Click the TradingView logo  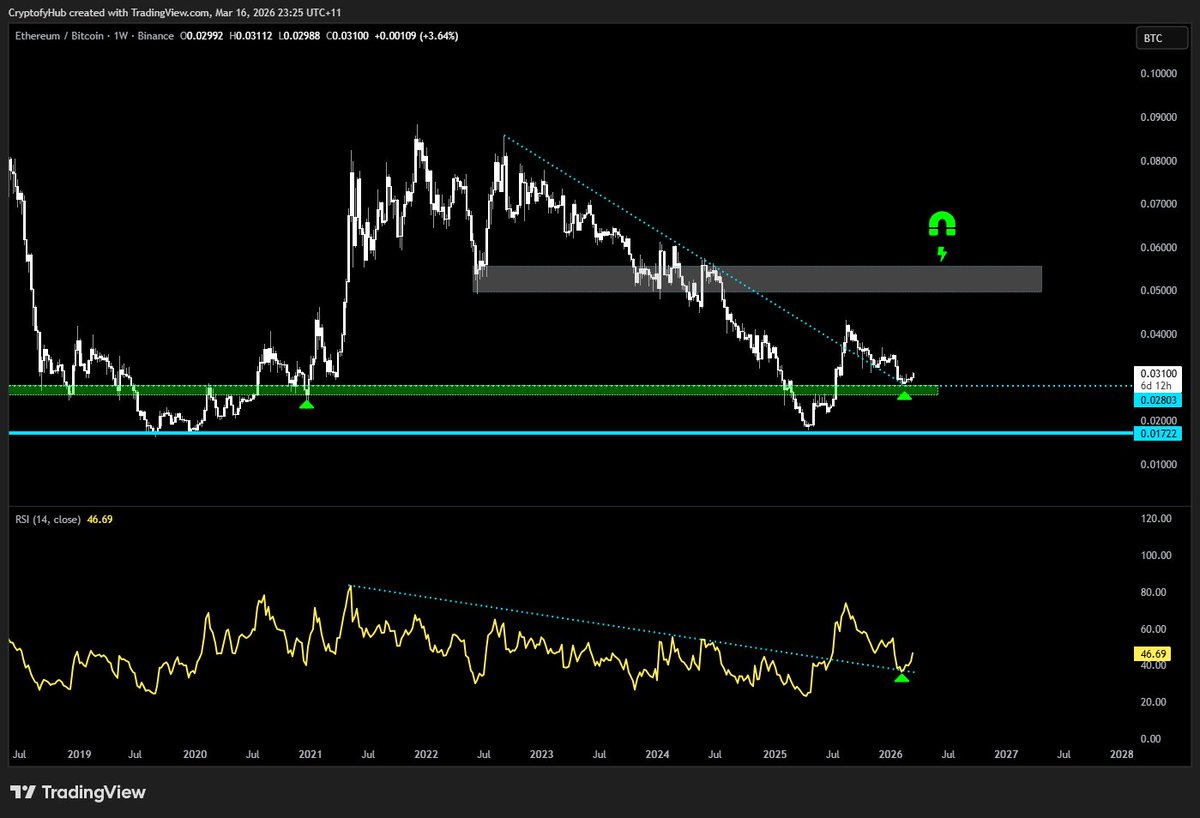pos(80,792)
